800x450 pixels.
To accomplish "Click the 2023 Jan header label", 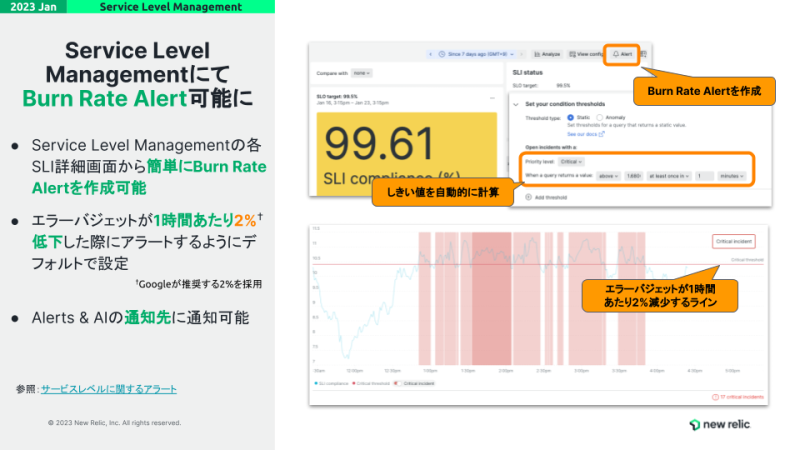I will click(33, 7).
